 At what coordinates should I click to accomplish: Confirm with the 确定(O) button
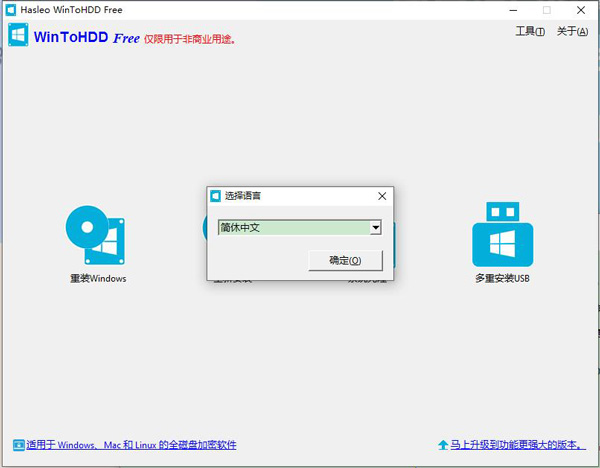pos(345,261)
